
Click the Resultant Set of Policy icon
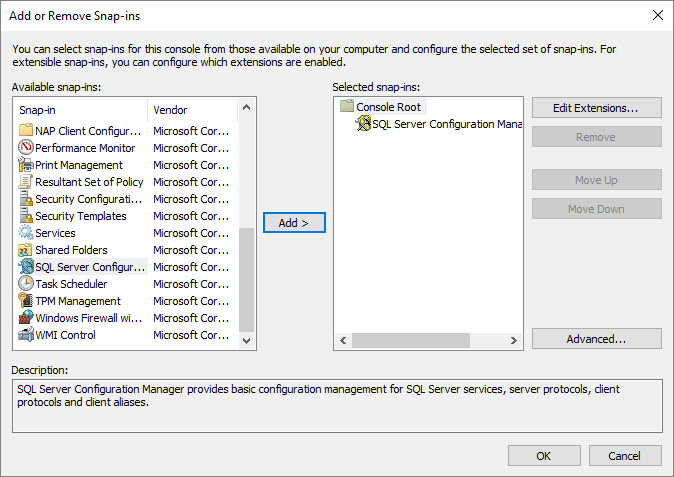pos(26,182)
